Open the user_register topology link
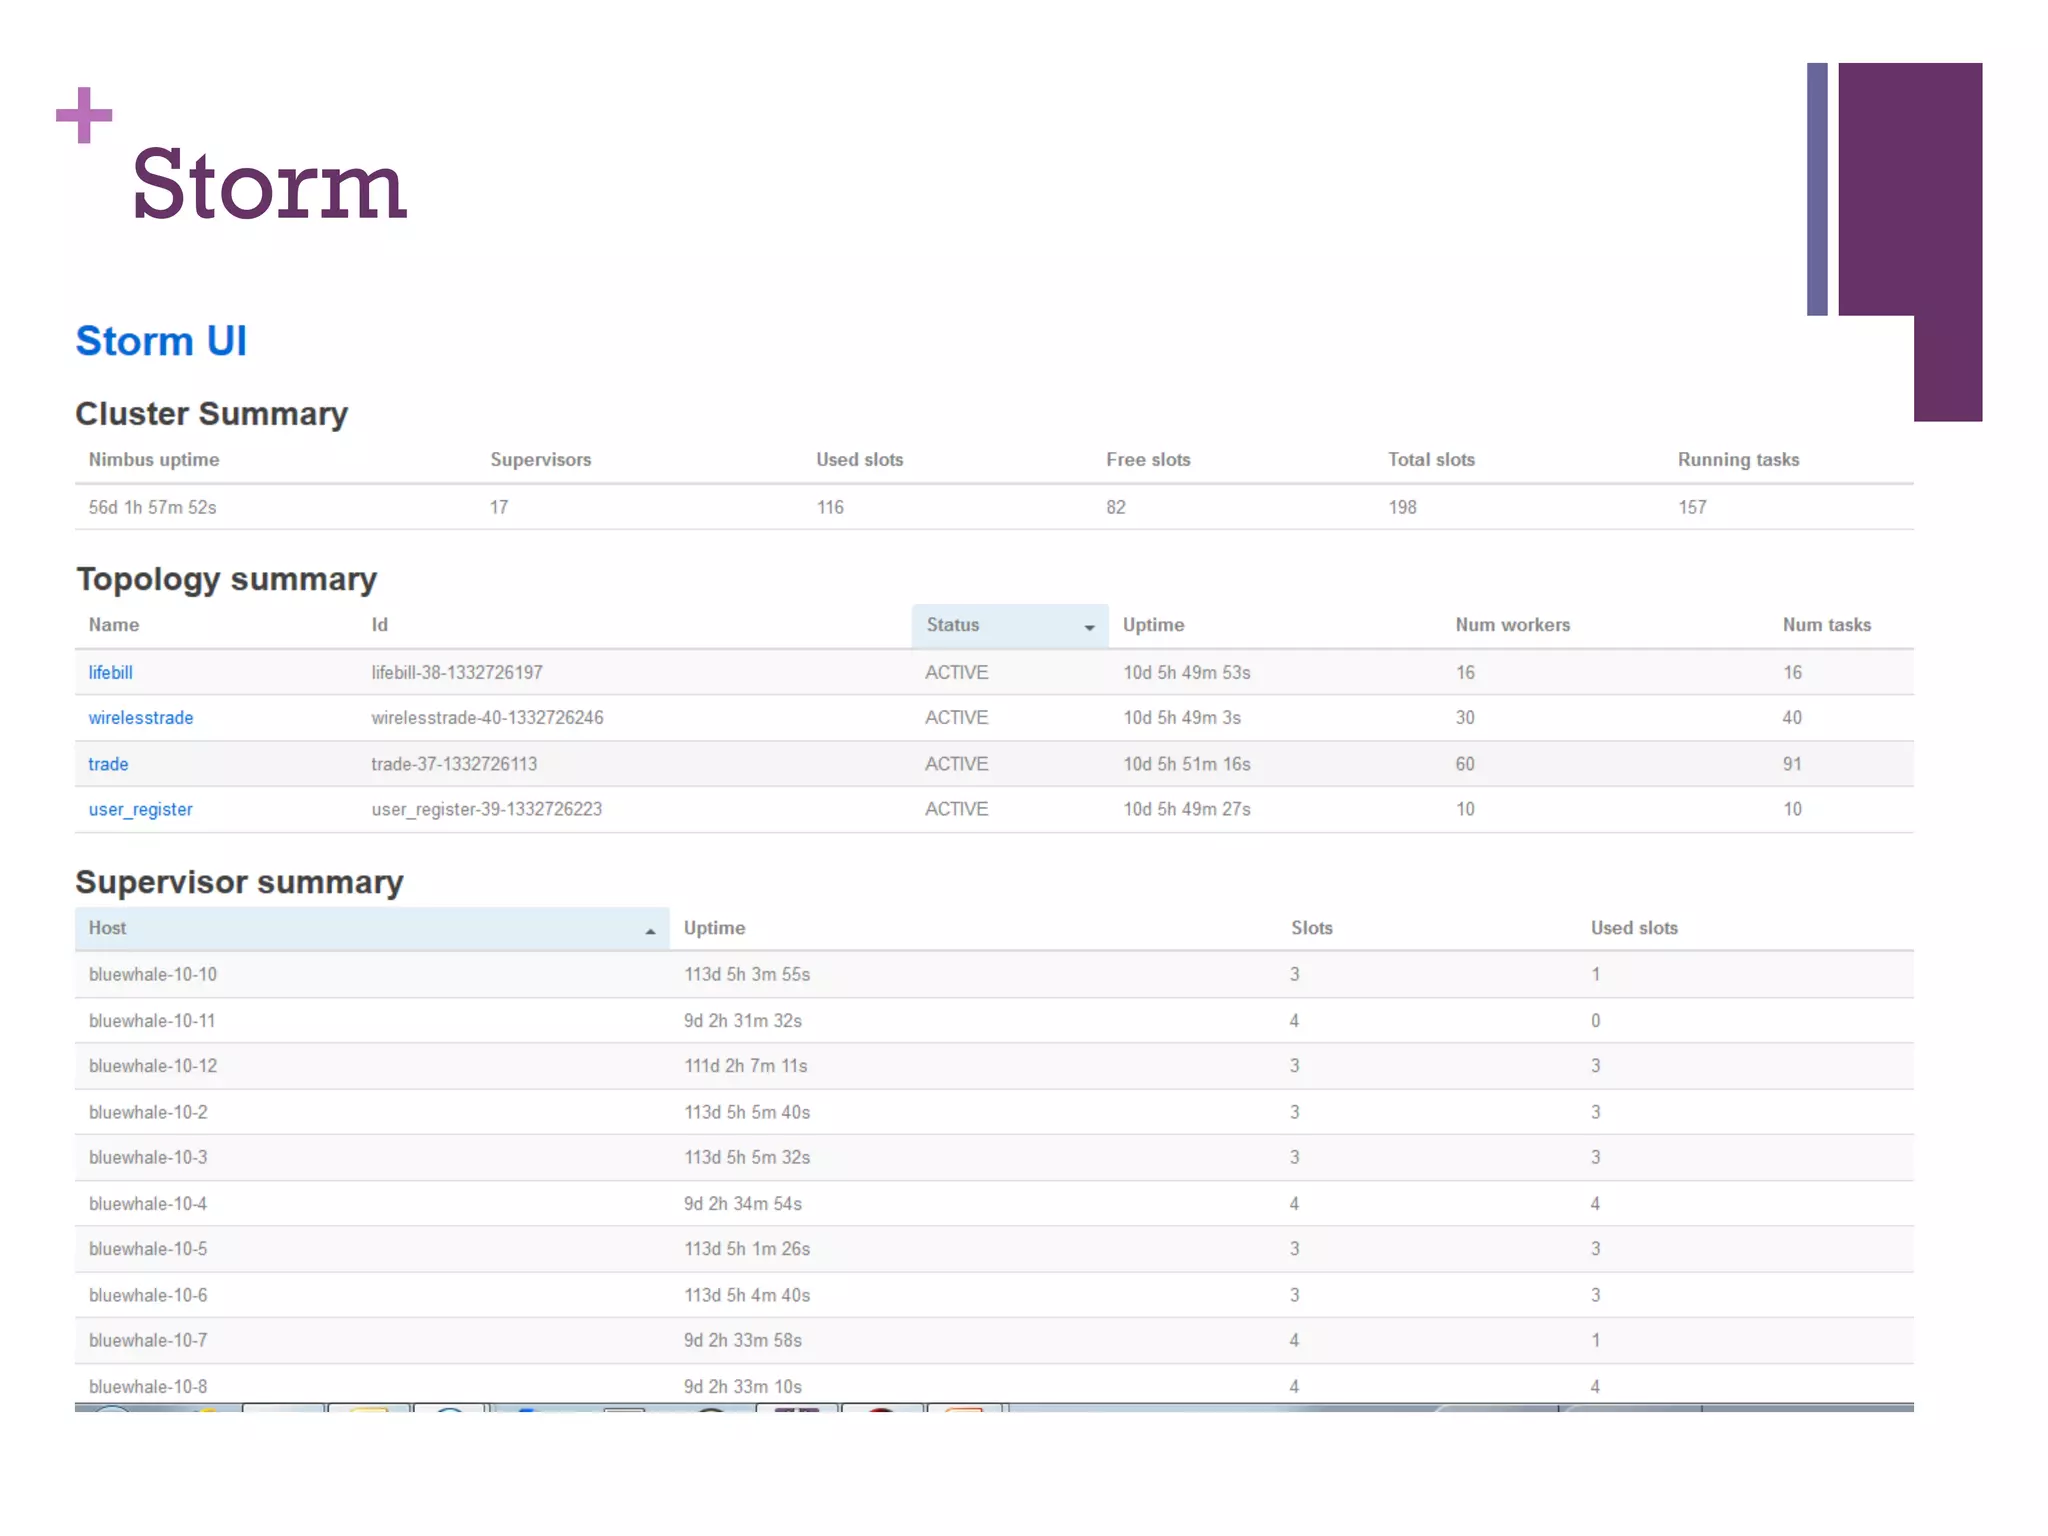The image size is (2048, 1536). tap(140, 809)
